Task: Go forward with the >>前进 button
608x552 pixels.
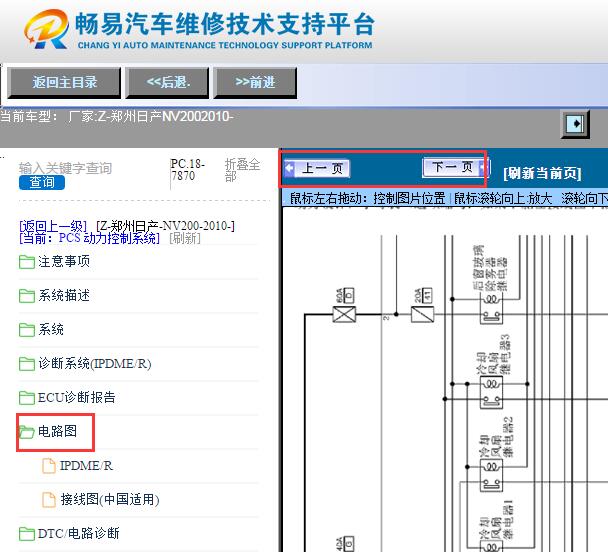Action: point(255,82)
